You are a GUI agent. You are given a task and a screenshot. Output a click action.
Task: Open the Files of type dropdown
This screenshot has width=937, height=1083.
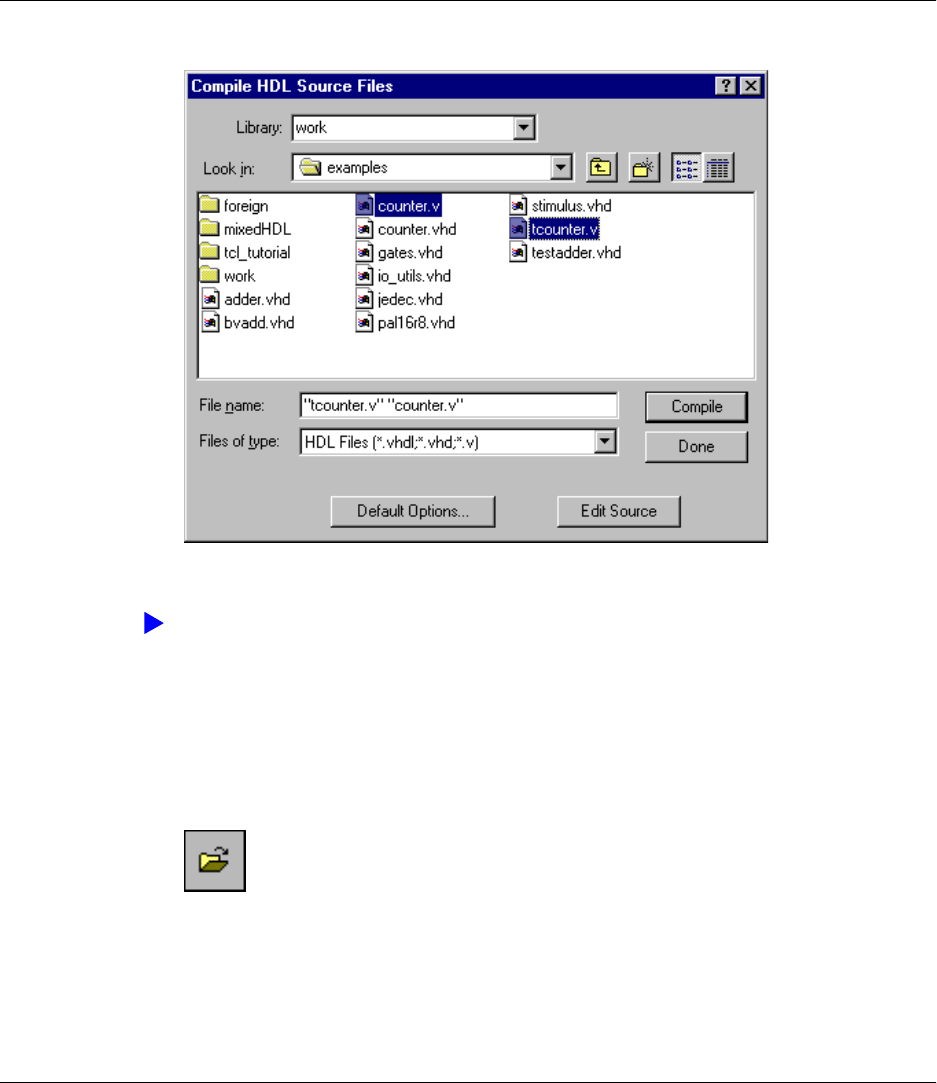tap(605, 442)
